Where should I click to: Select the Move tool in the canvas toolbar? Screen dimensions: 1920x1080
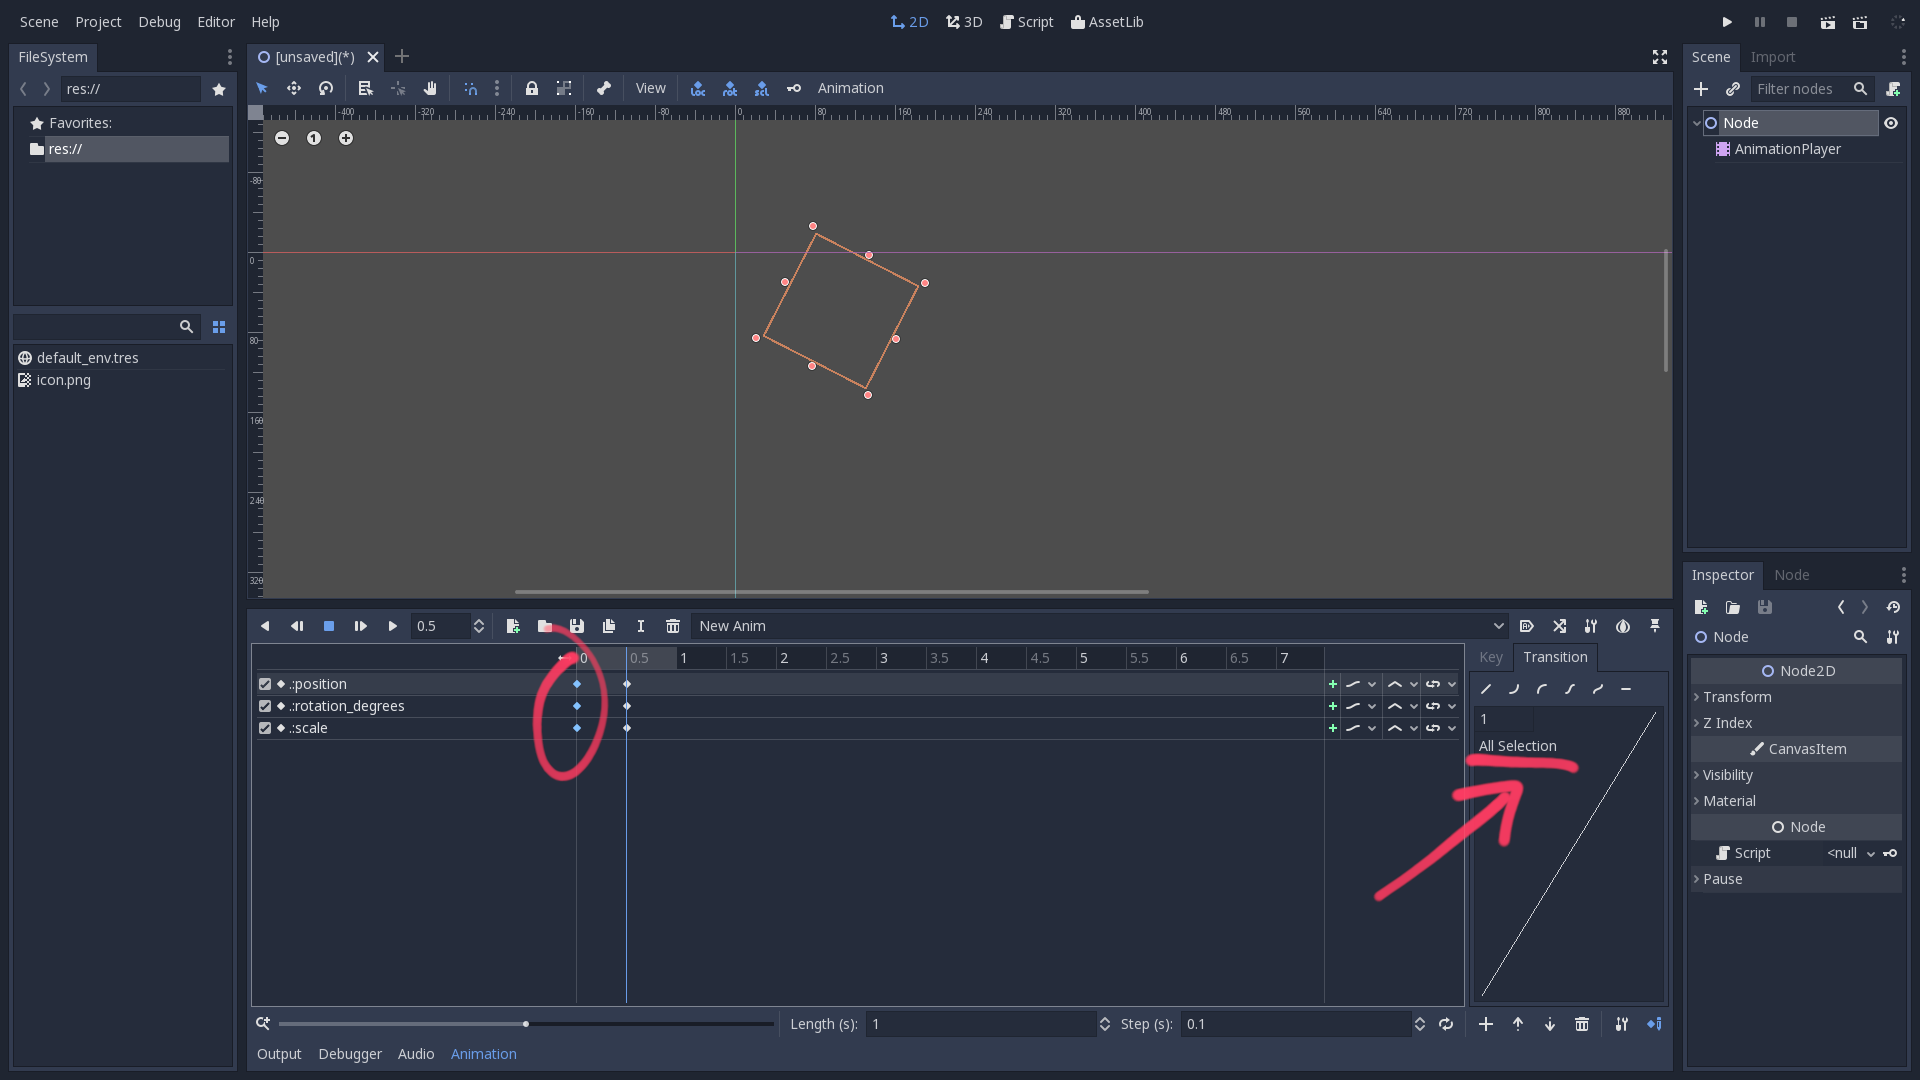tap(294, 88)
